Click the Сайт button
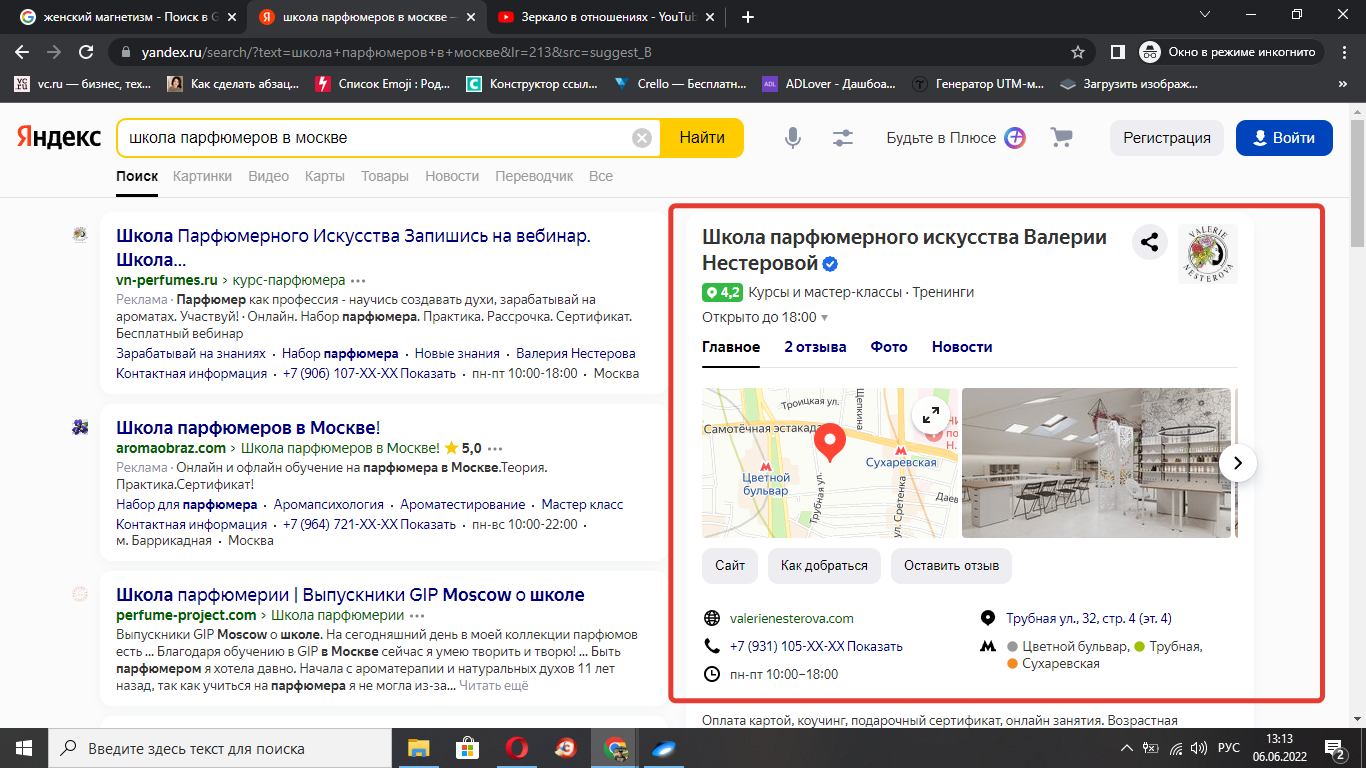The width and height of the screenshot is (1366, 768). pyautogui.click(x=730, y=565)
